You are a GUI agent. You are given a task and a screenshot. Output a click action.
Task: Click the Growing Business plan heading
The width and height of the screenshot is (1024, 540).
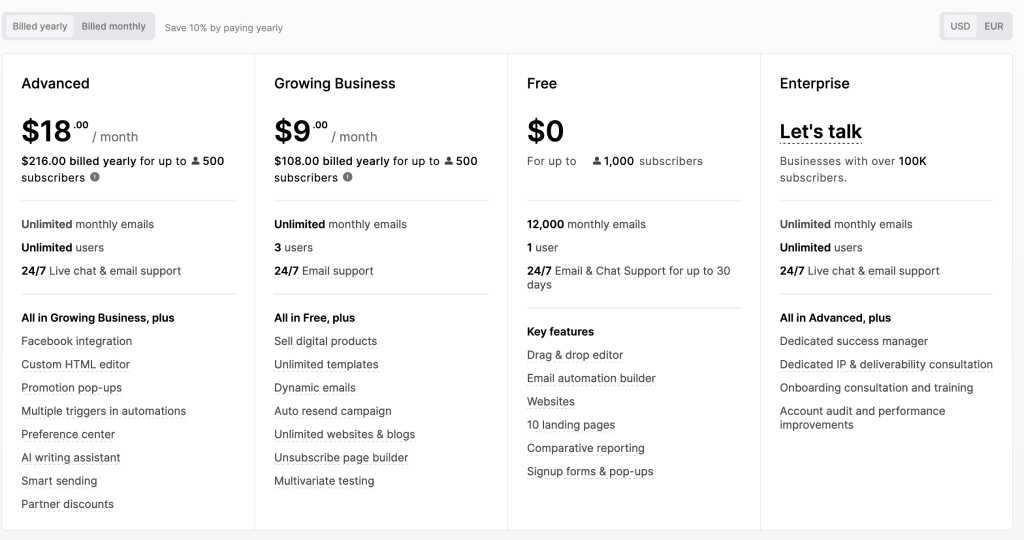(x=335, y=84)
